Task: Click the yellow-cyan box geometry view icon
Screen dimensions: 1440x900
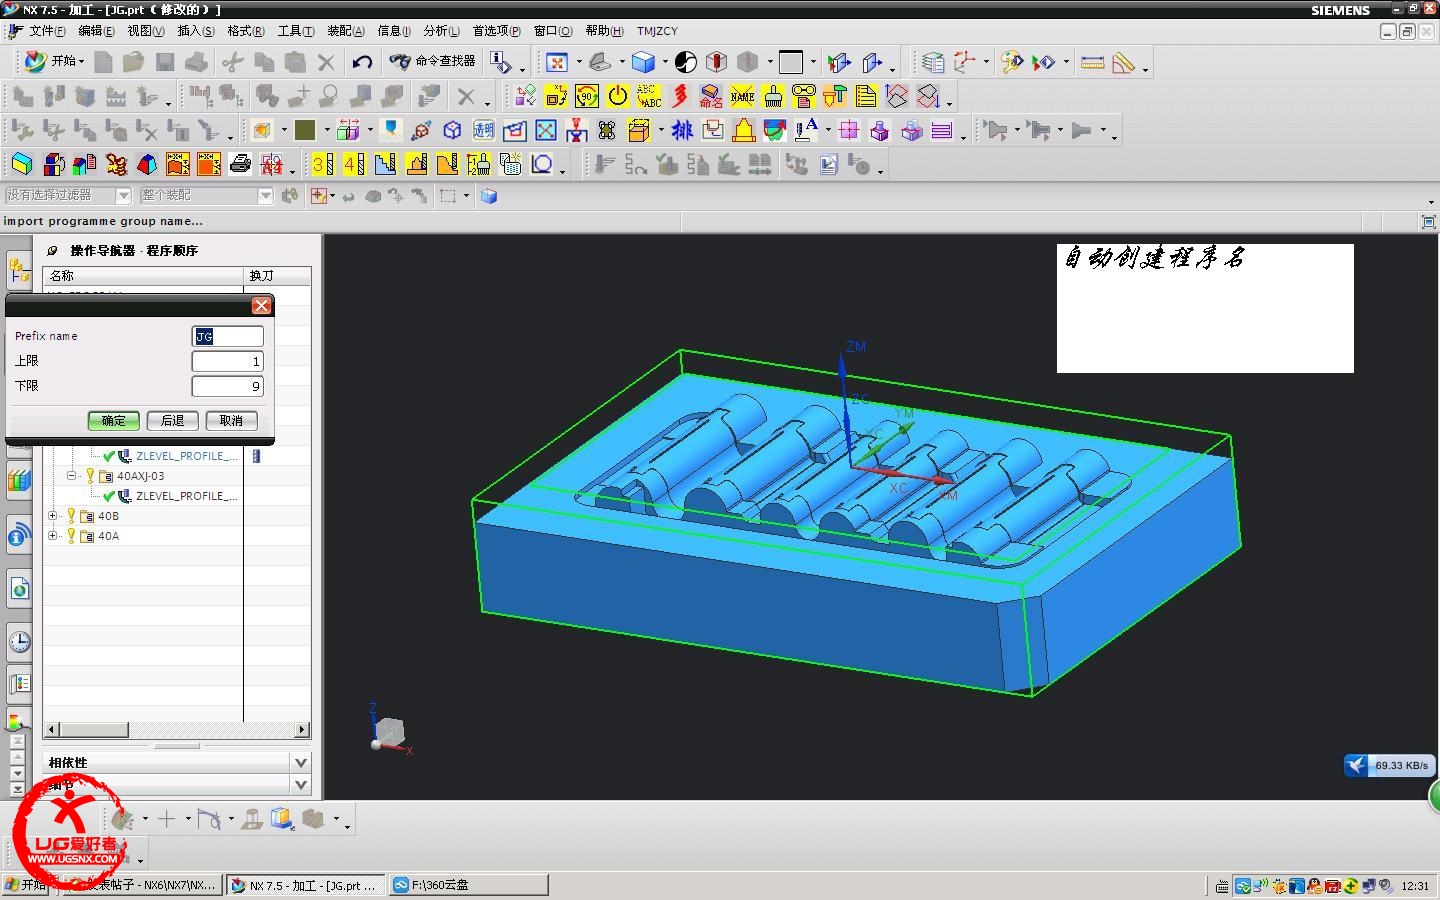Action: (x=22, y=164)
